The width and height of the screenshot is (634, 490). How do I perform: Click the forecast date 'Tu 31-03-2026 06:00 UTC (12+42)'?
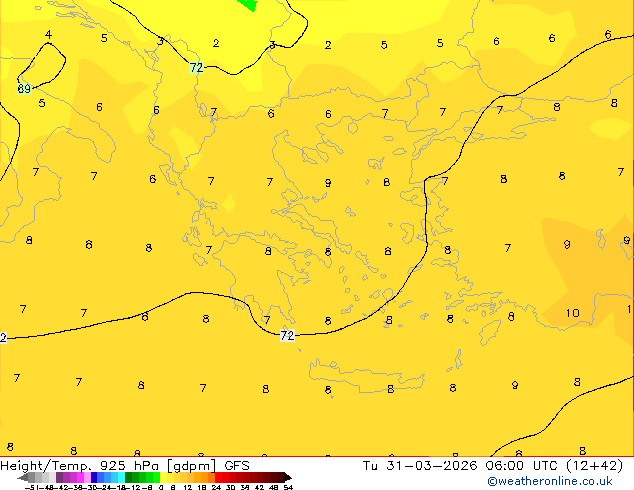493,466
